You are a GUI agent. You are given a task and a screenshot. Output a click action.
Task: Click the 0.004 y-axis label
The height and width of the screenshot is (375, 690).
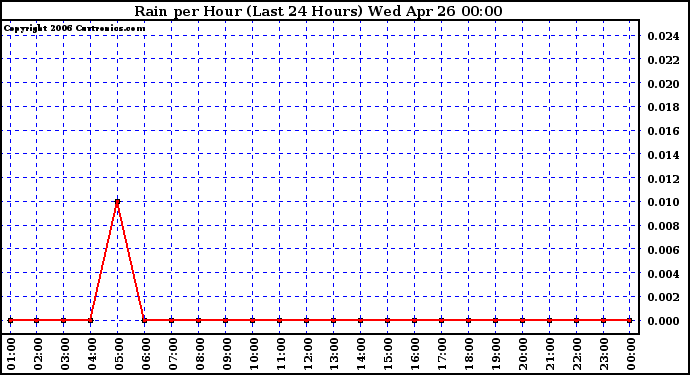click(x=663, y=274)
